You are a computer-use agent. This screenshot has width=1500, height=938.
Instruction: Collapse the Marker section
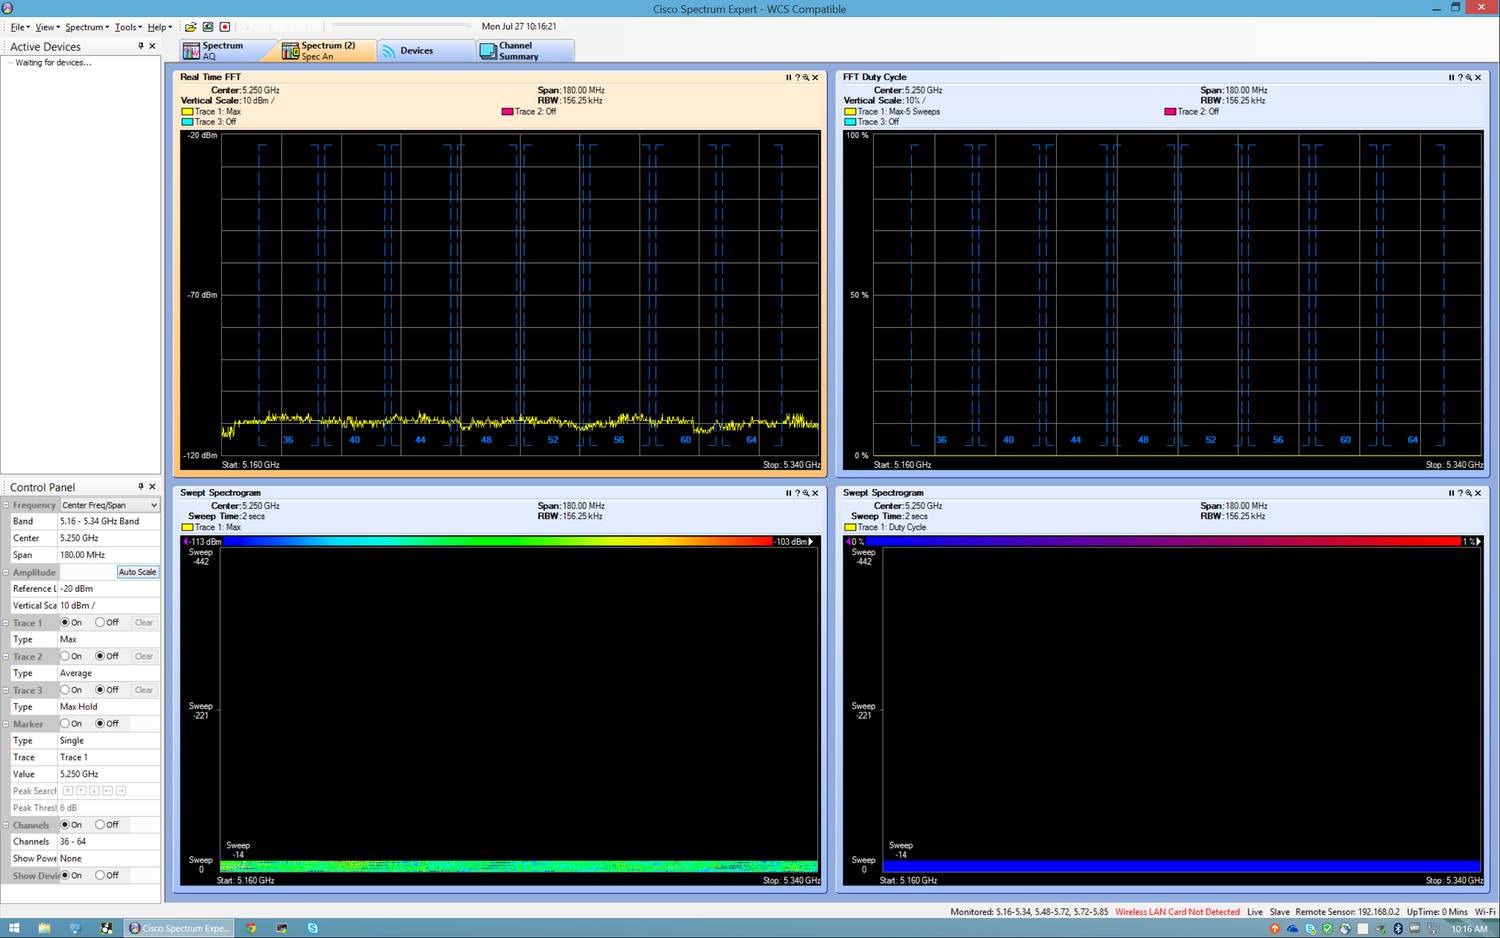click(5, 724)
